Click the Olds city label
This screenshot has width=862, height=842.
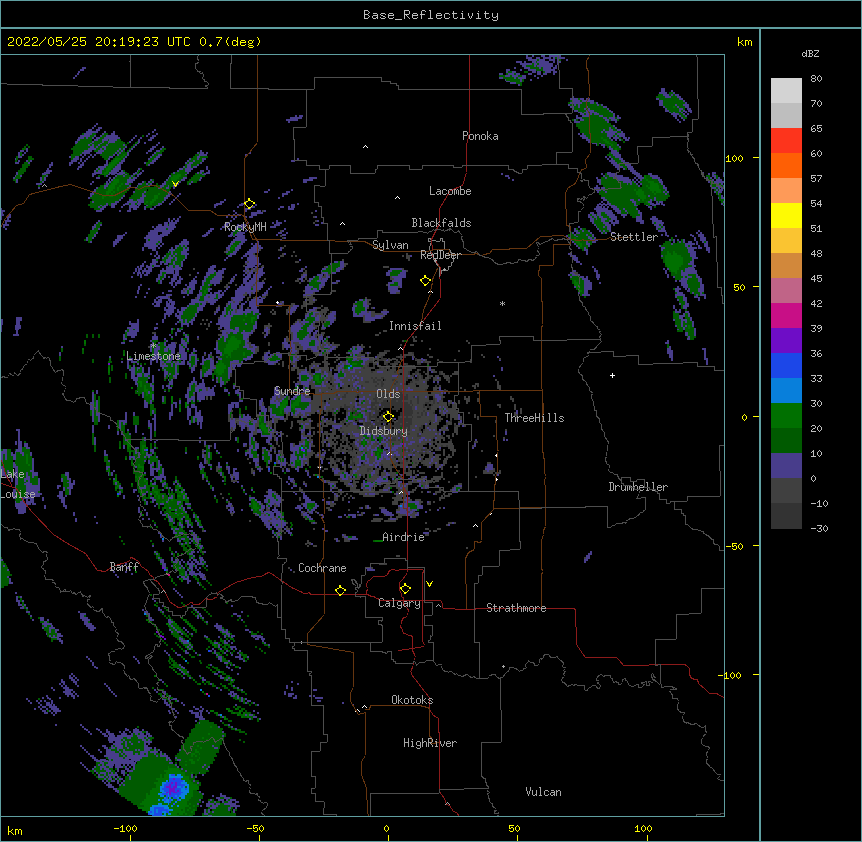[388, 394]
